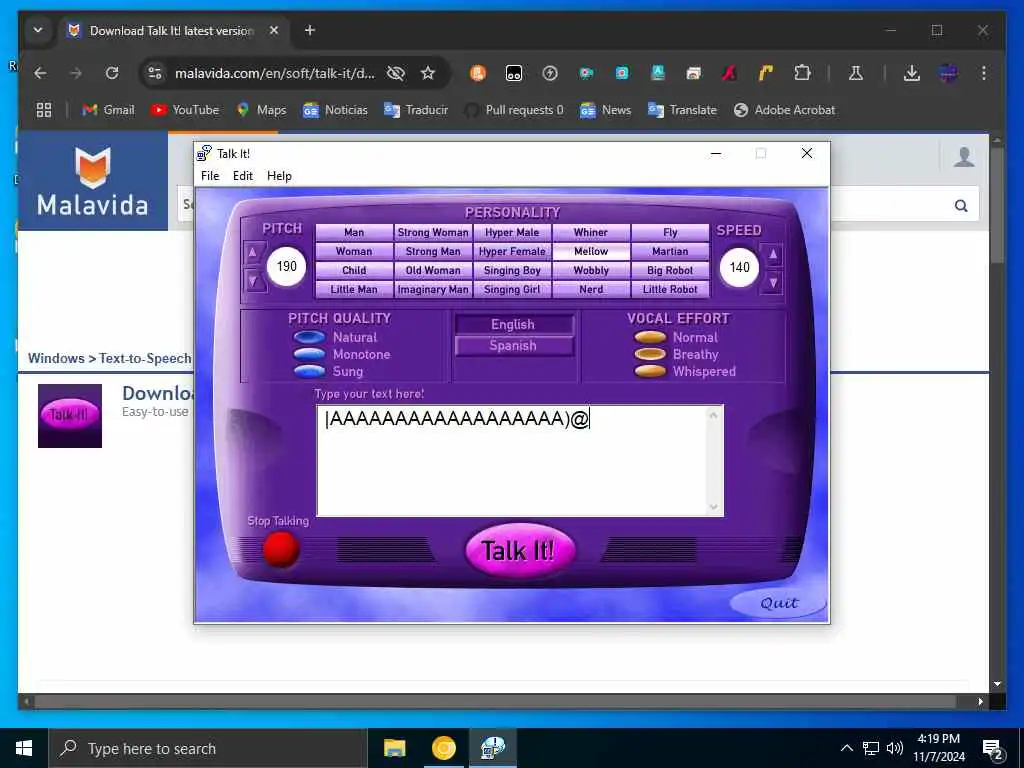
Task: Bookmark this page with the star
Action: click(428, 73)
